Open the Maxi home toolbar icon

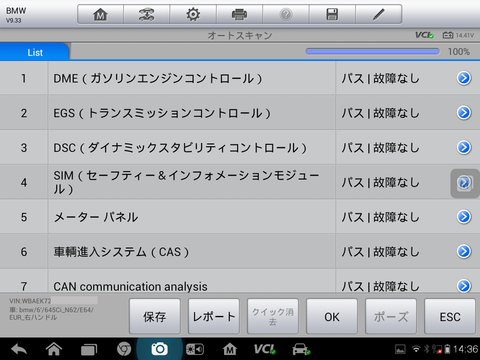[x=100, y=14]
